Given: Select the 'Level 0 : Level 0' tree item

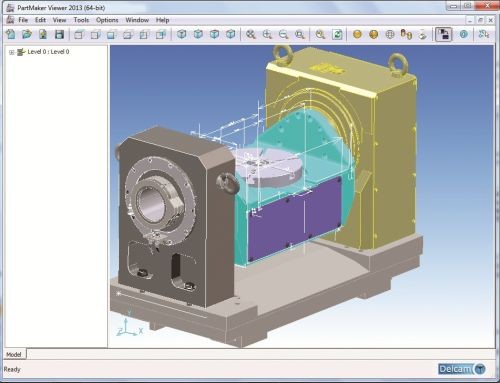Looking at the screenshot, I should tap(48, 52).
